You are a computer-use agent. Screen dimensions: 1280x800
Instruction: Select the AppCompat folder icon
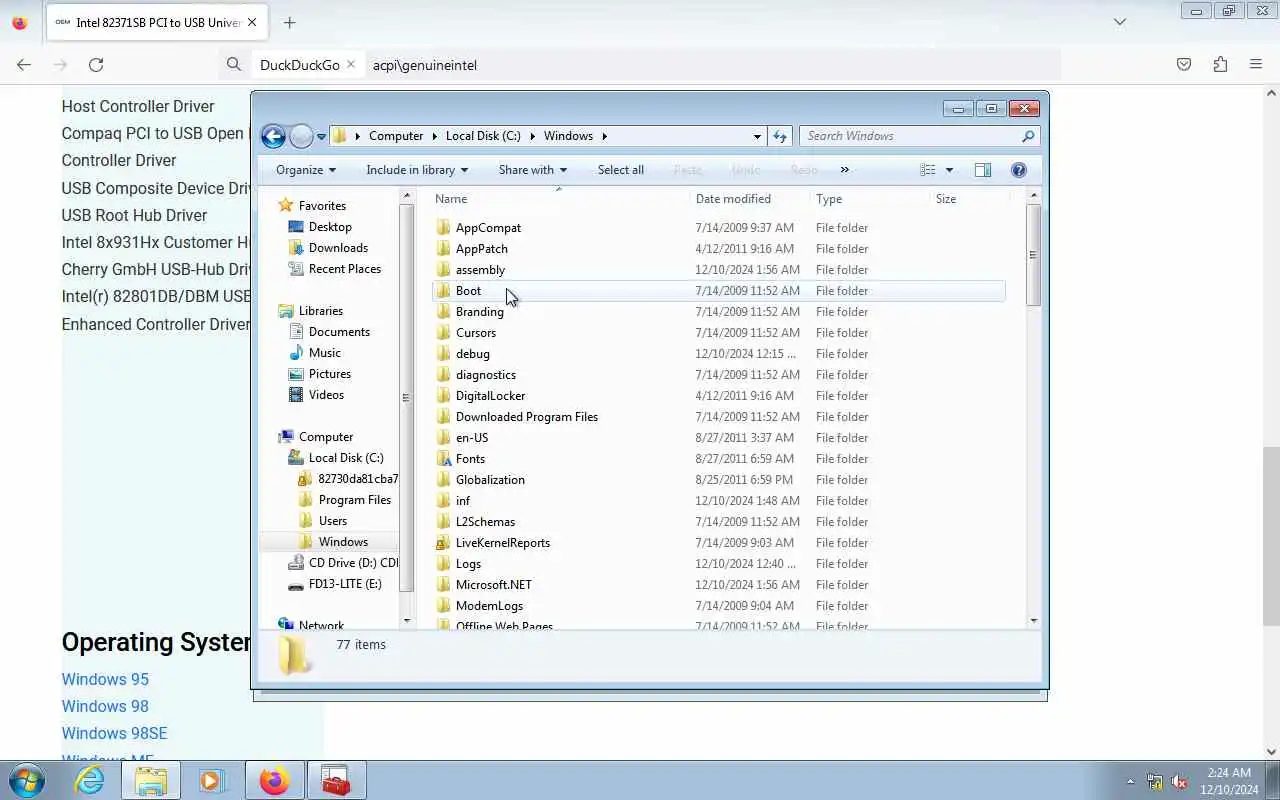tap(444, 227)
